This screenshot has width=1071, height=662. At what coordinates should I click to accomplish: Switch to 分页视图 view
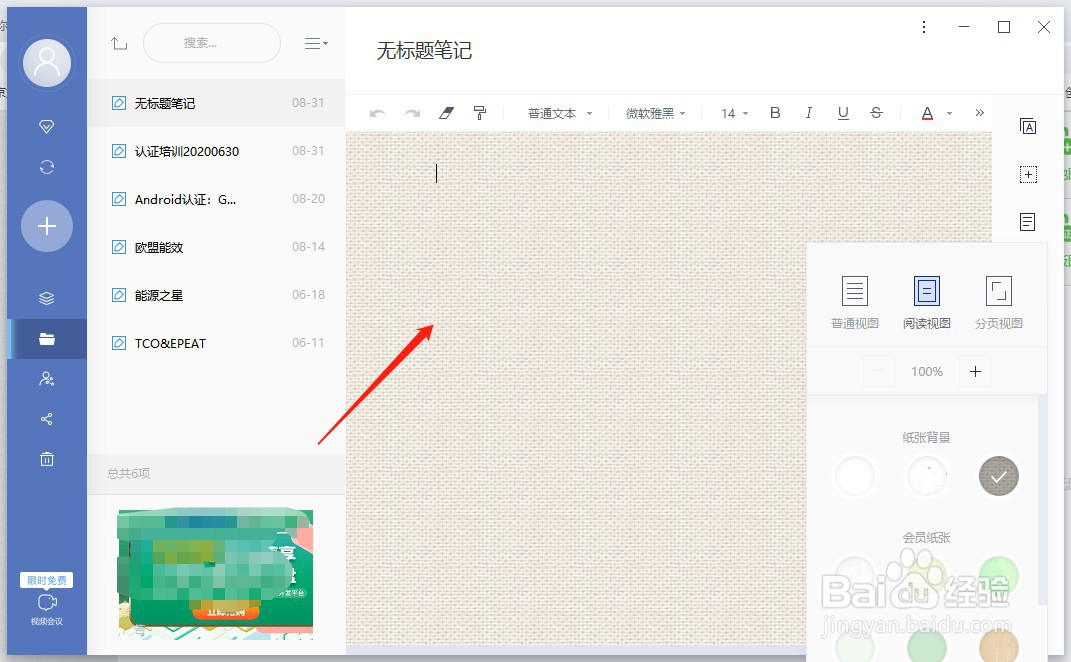(x=998, y=300)
